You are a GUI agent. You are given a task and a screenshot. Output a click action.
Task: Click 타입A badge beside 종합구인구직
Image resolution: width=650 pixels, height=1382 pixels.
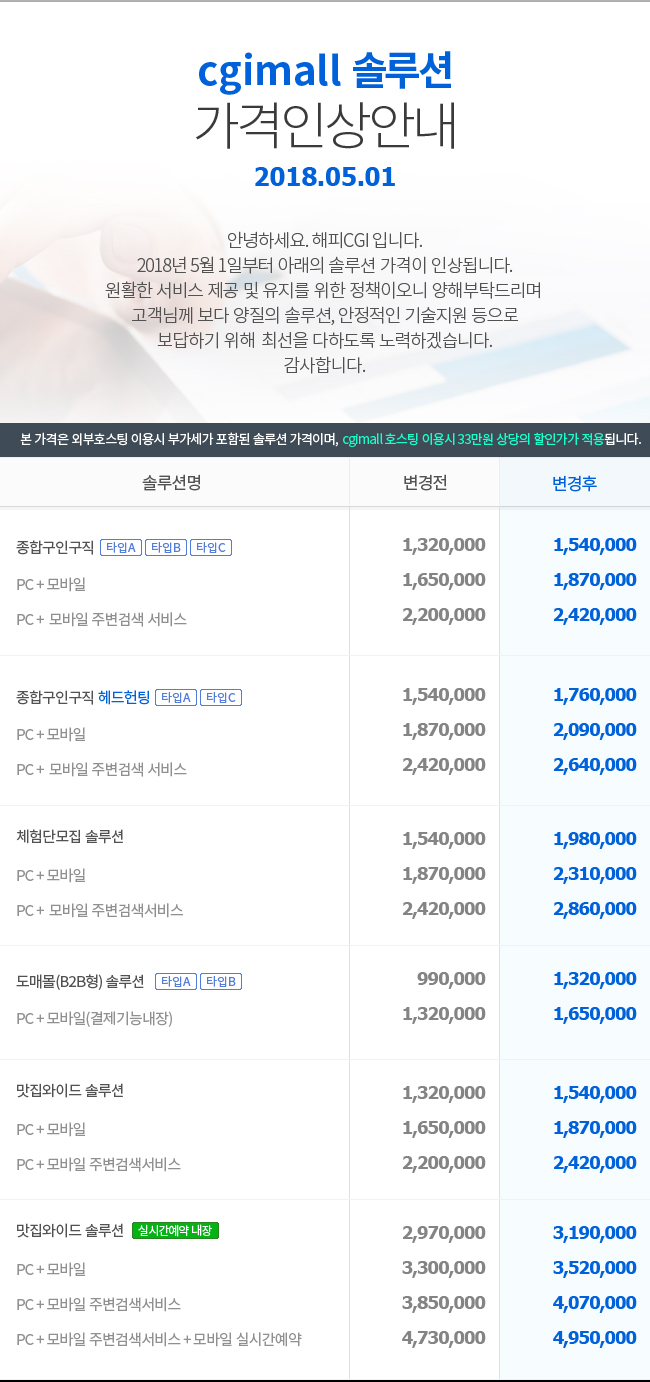click(x=121, y=547)
